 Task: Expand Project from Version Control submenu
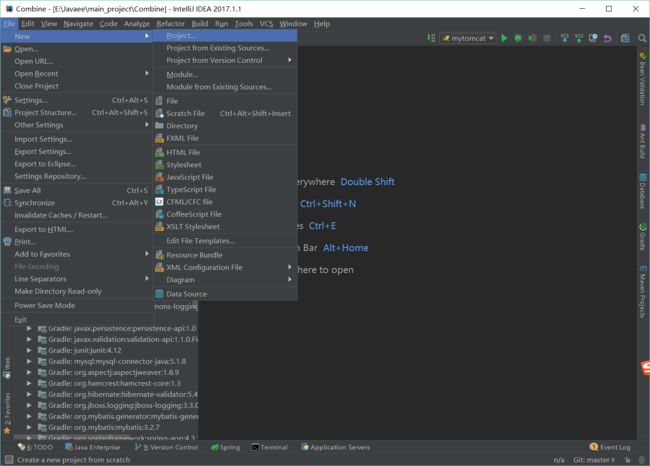pyautogui.click(x=225, y=61)
